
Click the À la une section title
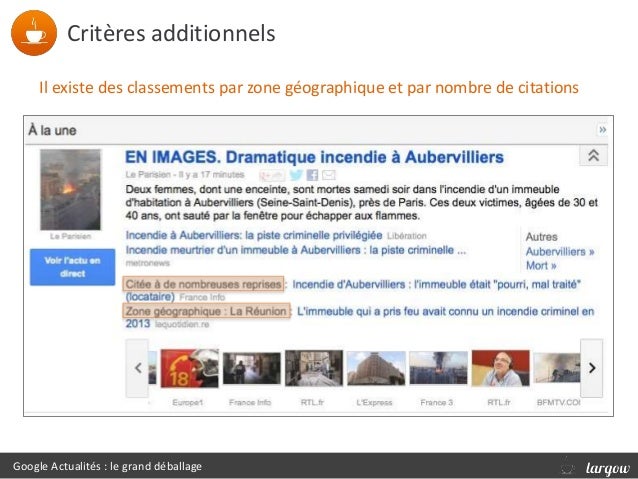[x=52, y=130]
